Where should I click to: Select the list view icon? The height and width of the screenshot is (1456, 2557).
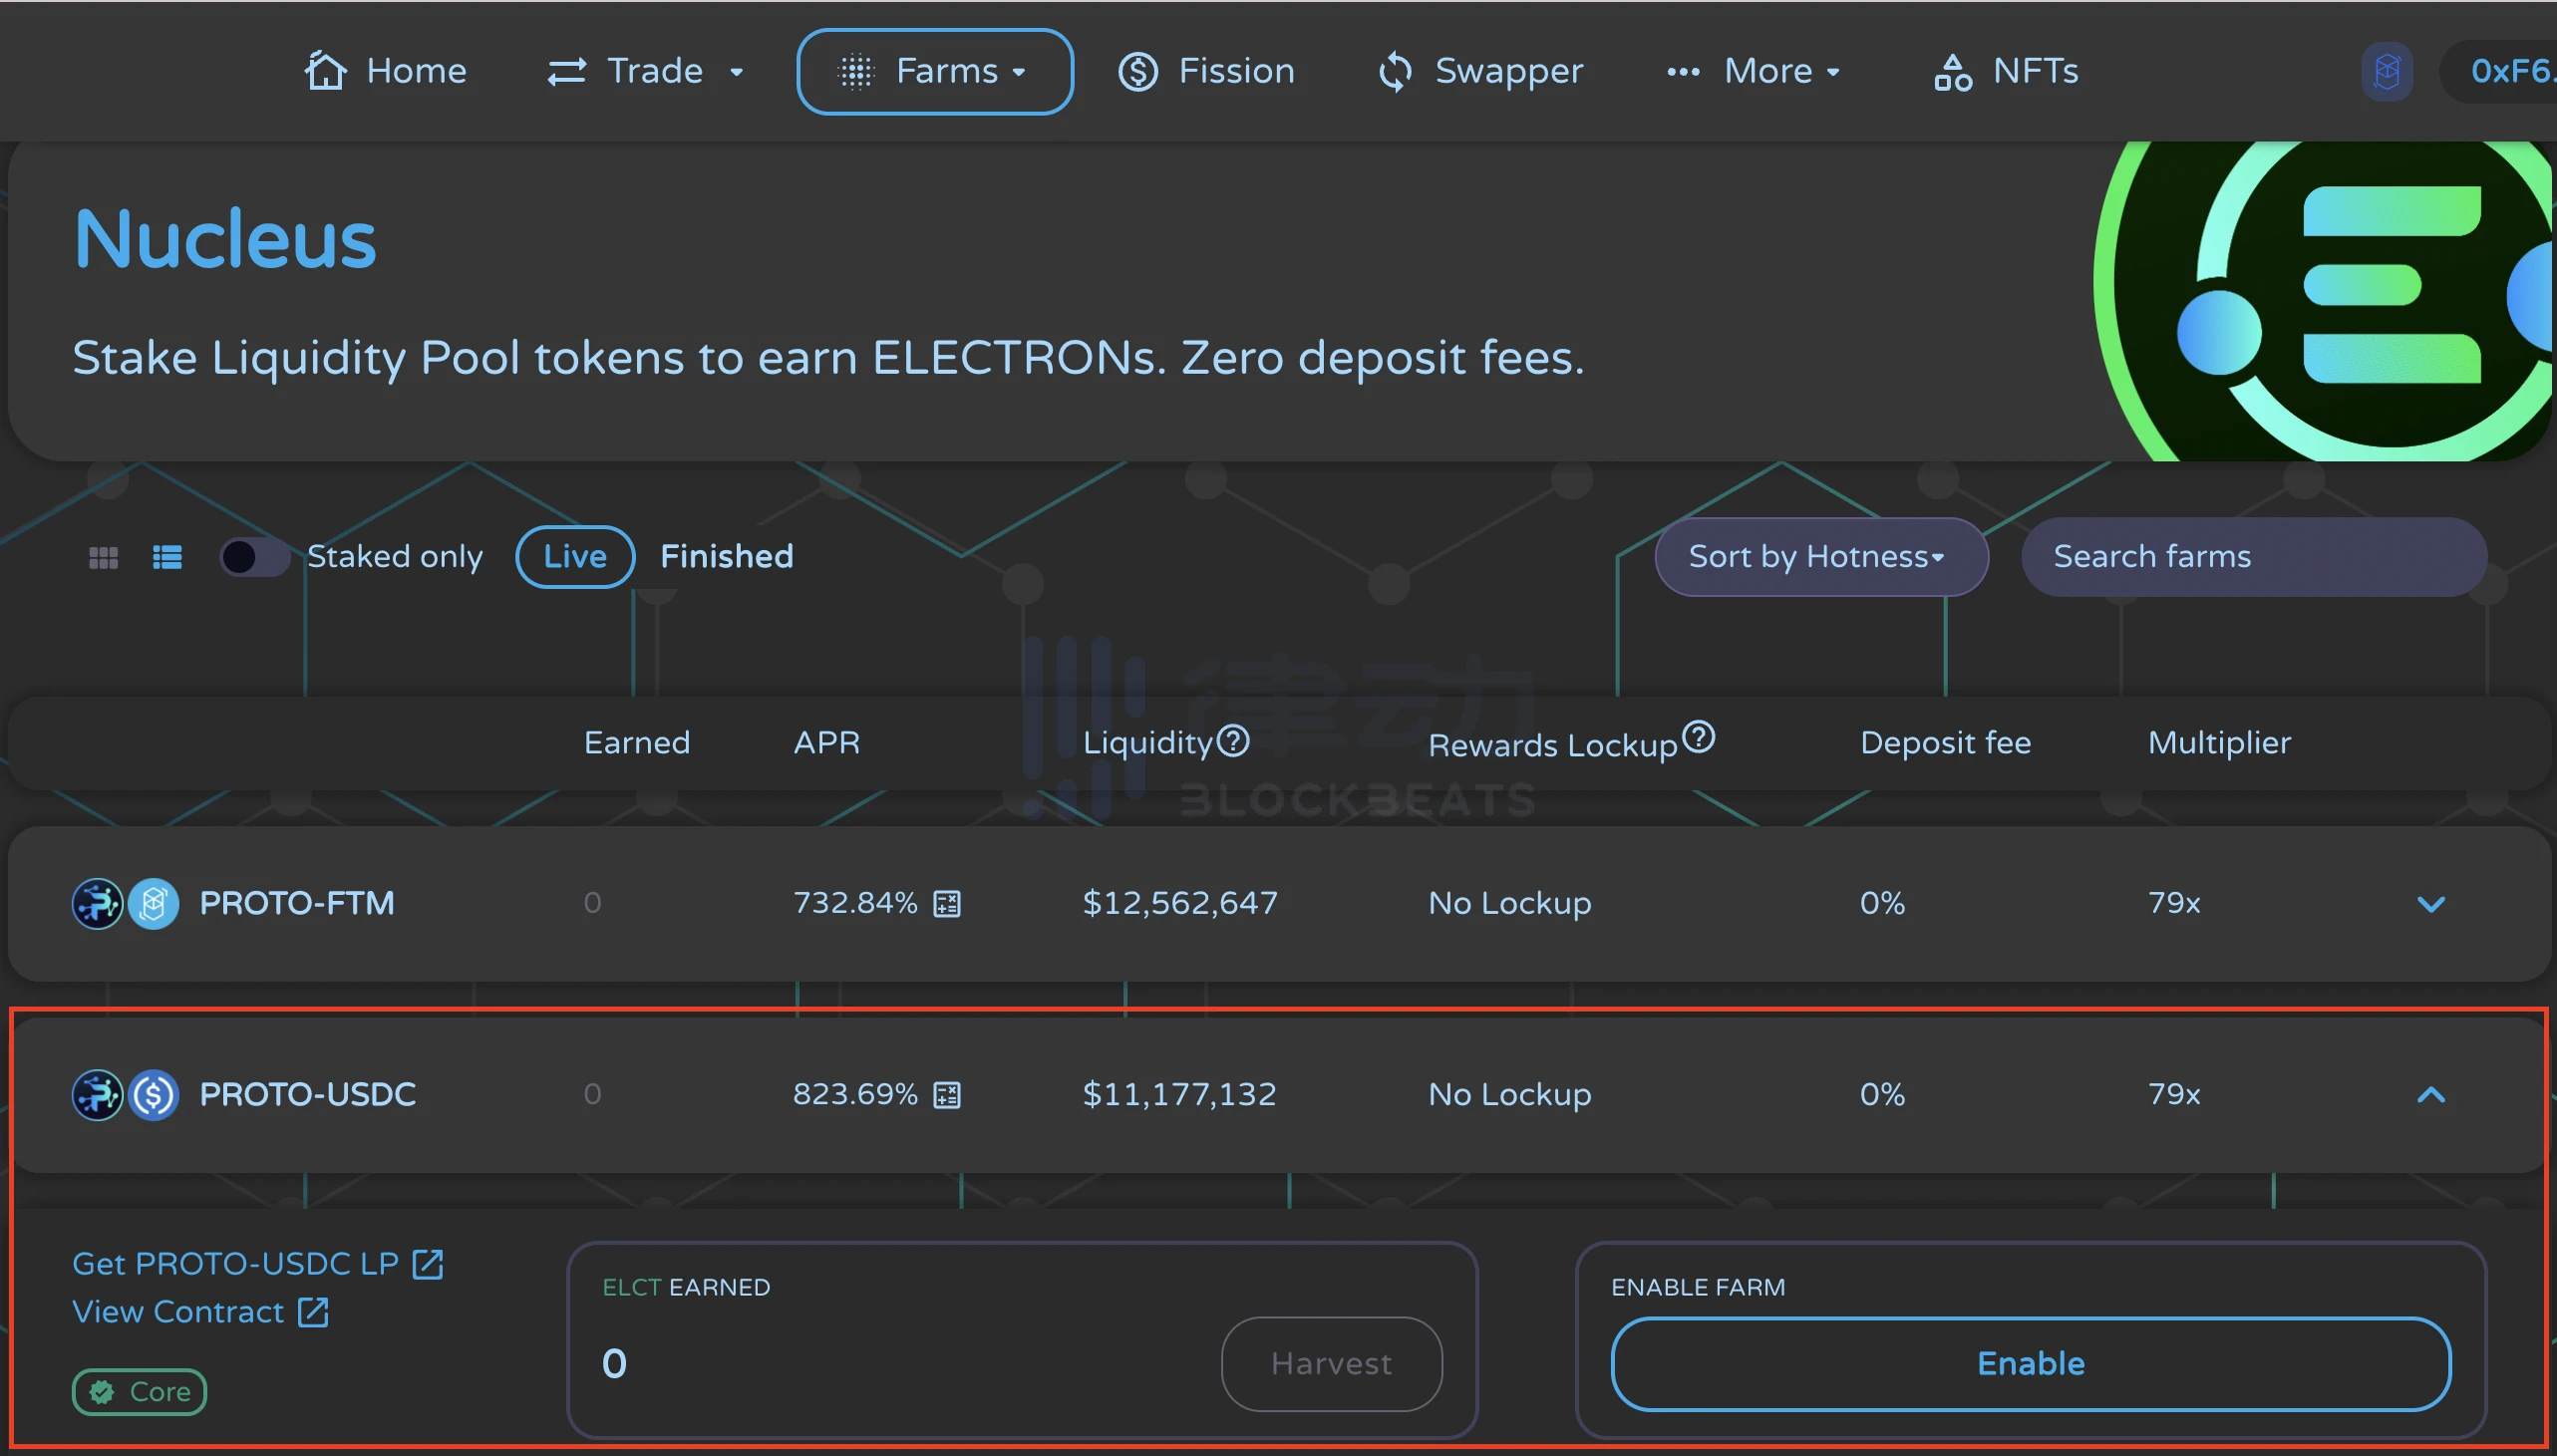[x=167, y=557]
